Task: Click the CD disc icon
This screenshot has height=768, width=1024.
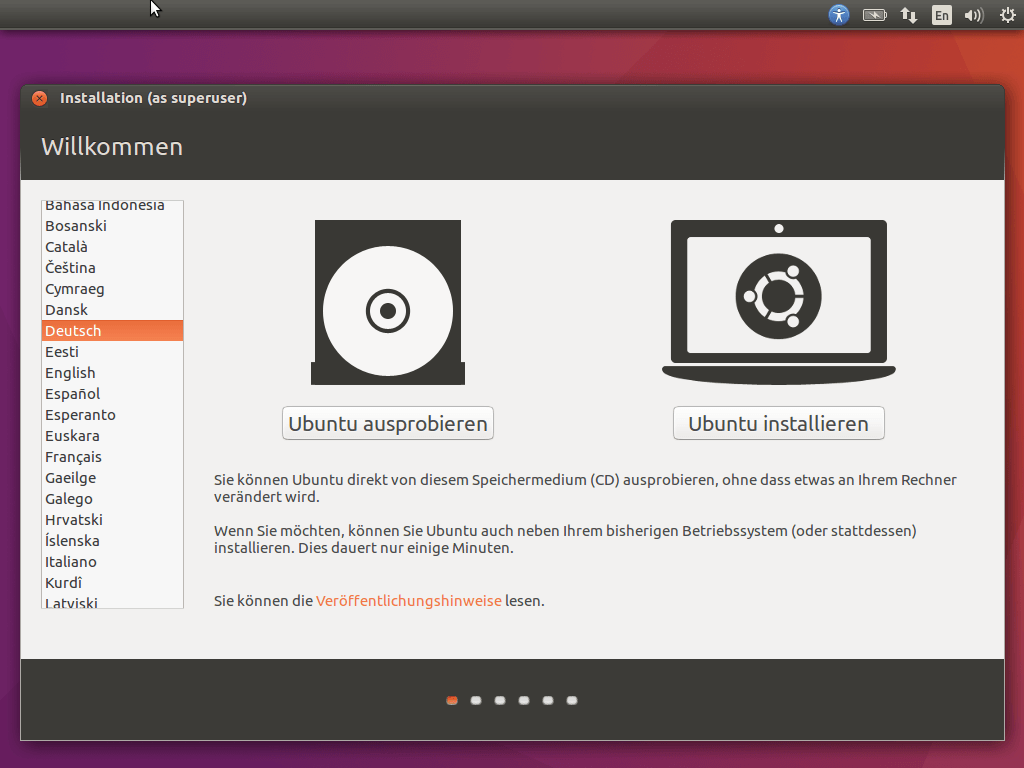Action: pyautogui.click(x=388, y=302)
